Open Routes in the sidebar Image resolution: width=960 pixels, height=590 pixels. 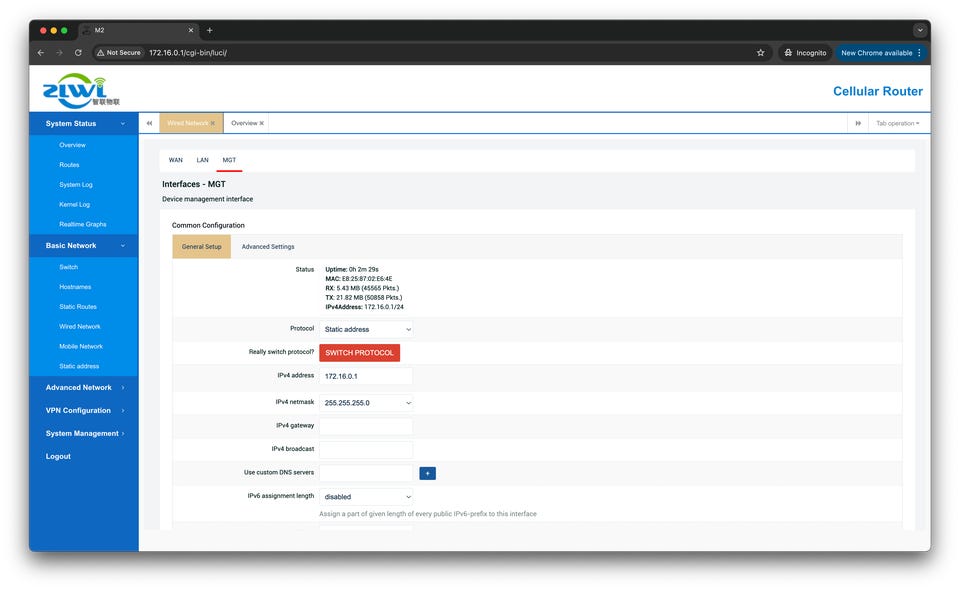[x=69, y=165]
